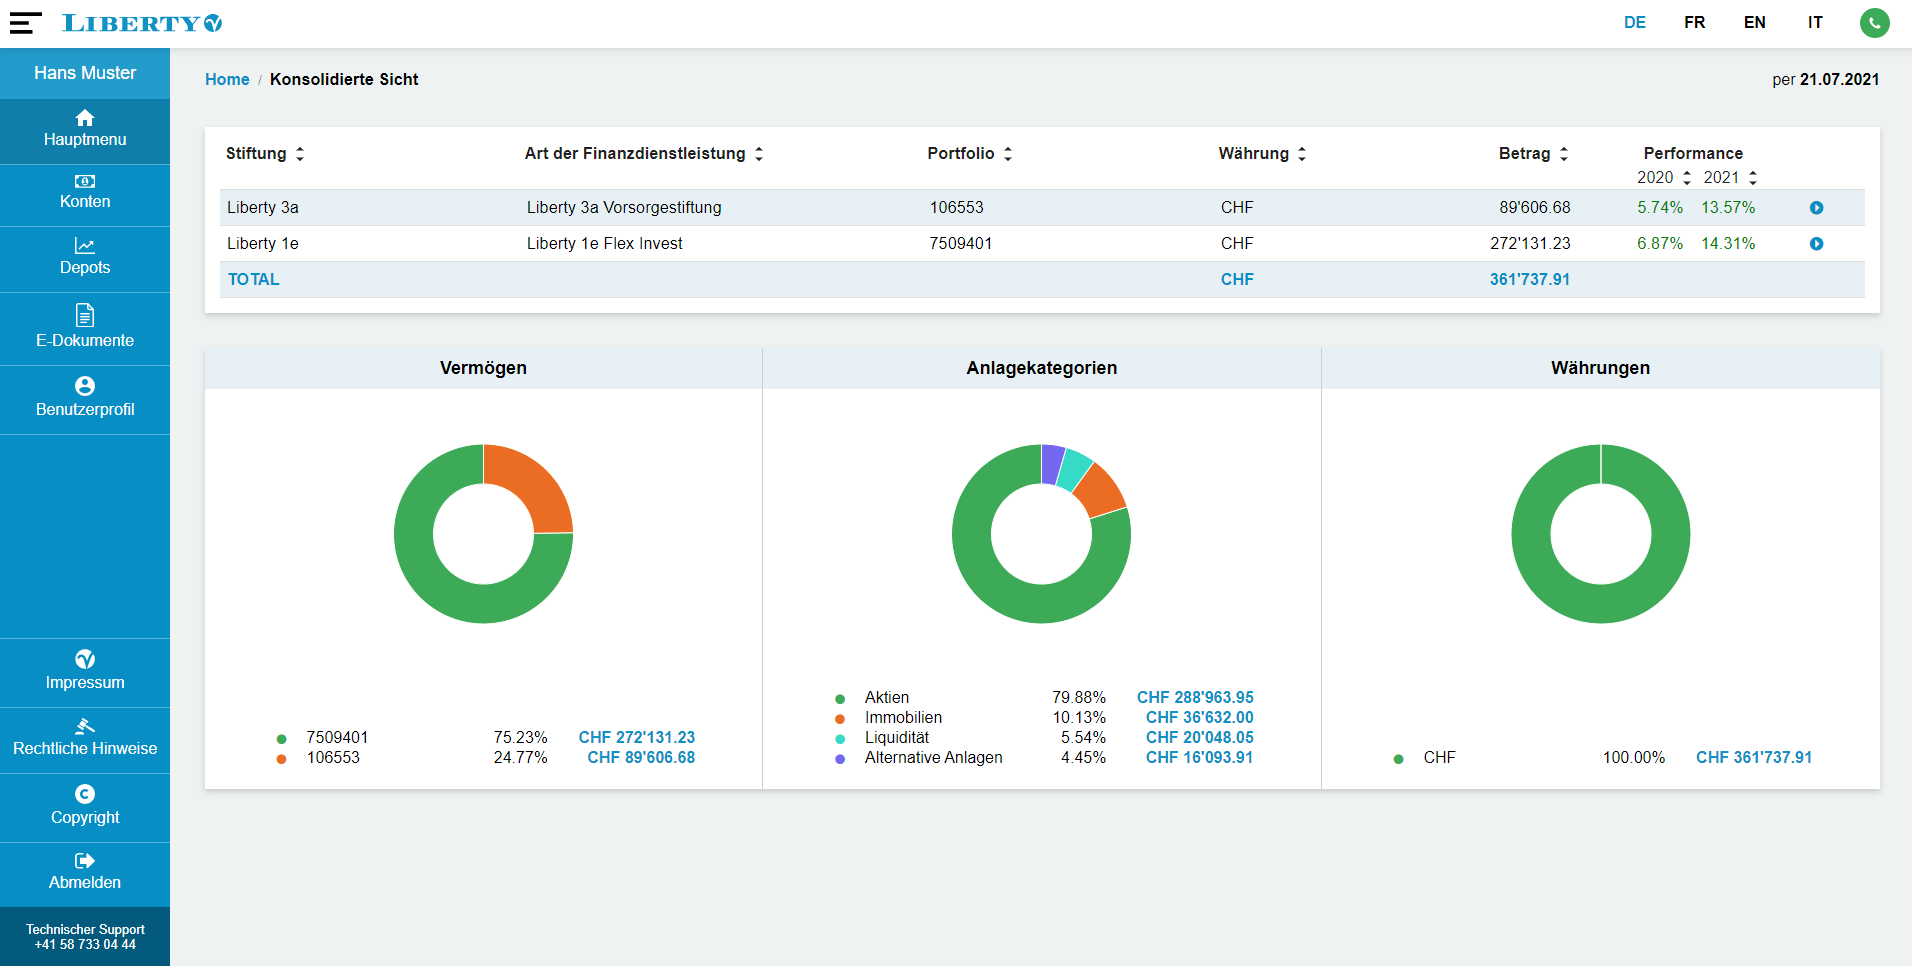This screenshot has height=966, width=1912.
Task: Open the Impressum link
Action: 85,673
